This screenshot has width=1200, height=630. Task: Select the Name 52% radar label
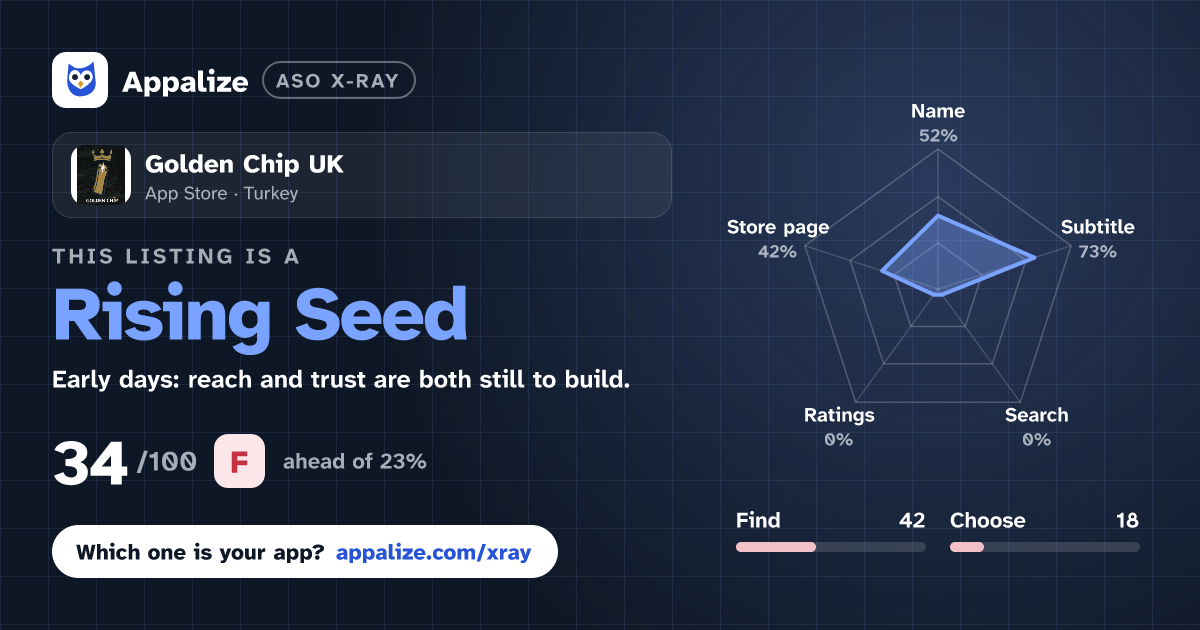point(938,123)
